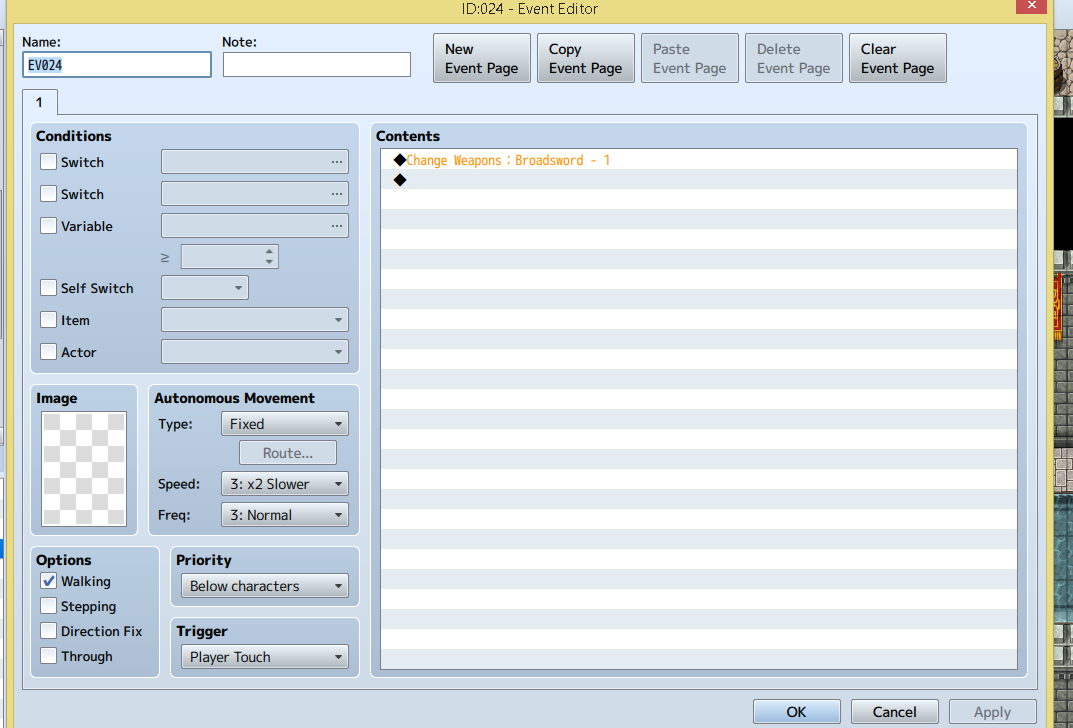Screen dimensions: 1073x728
Task: Open the Freq dropdown showing Normal
Action: pyautogui.click(x=285, y=515)
